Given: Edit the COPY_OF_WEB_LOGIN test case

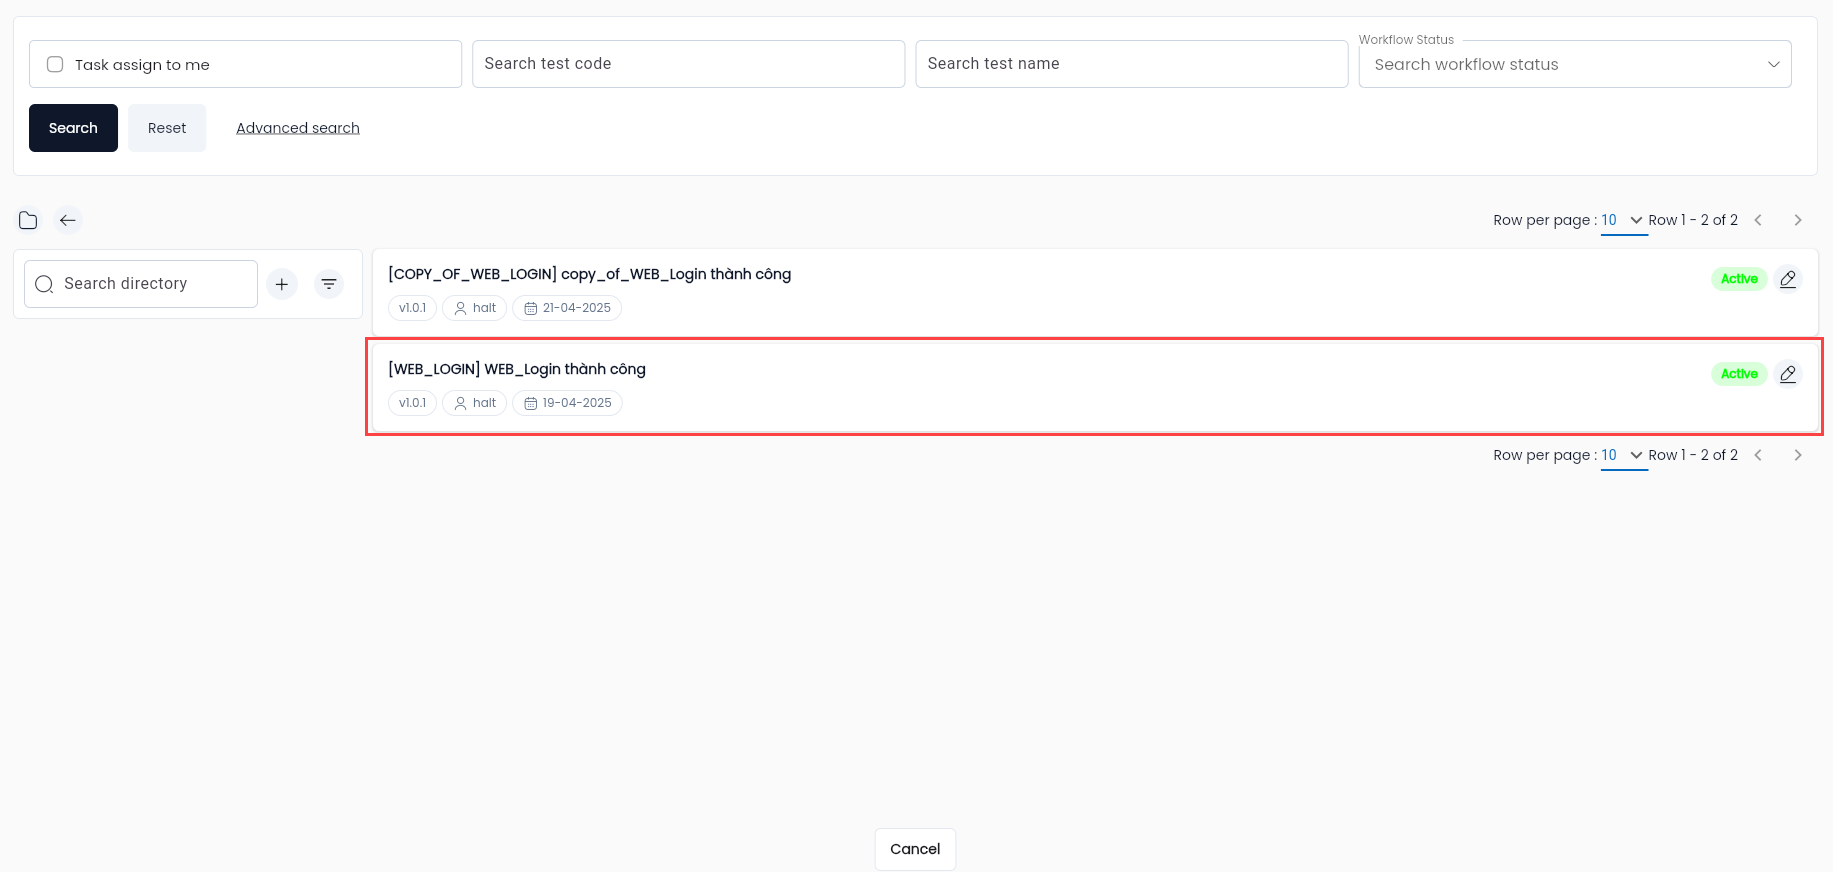Looking at the screenshot, I should coord(1788,279).
